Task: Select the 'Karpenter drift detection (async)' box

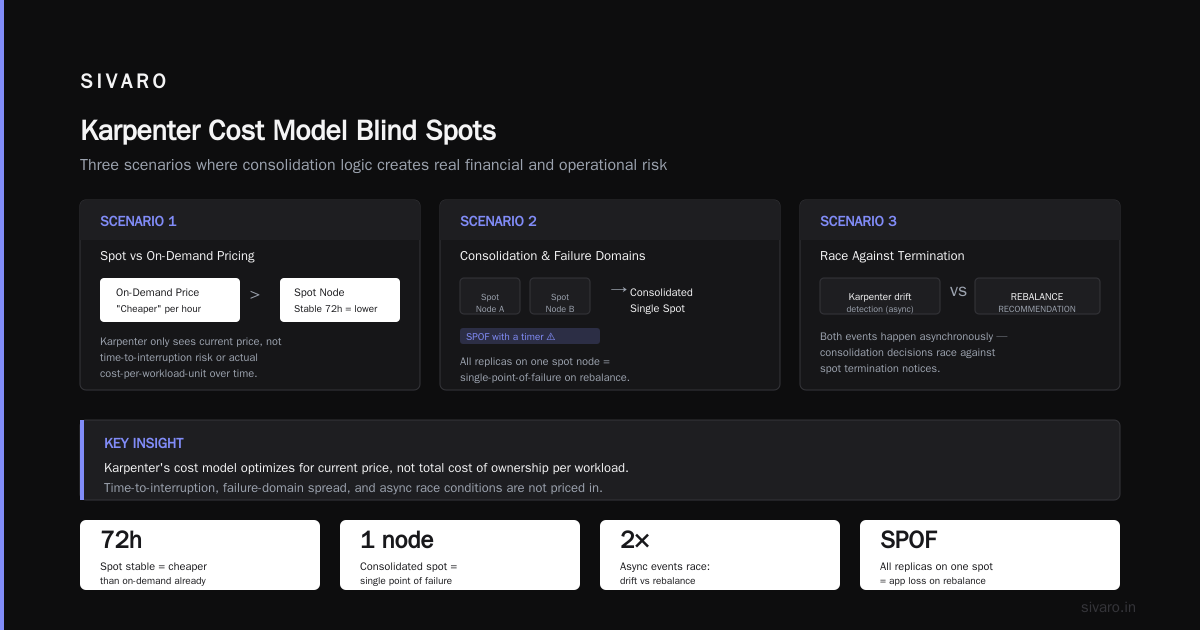Action: pyautogui.click(x=880, y=296)
